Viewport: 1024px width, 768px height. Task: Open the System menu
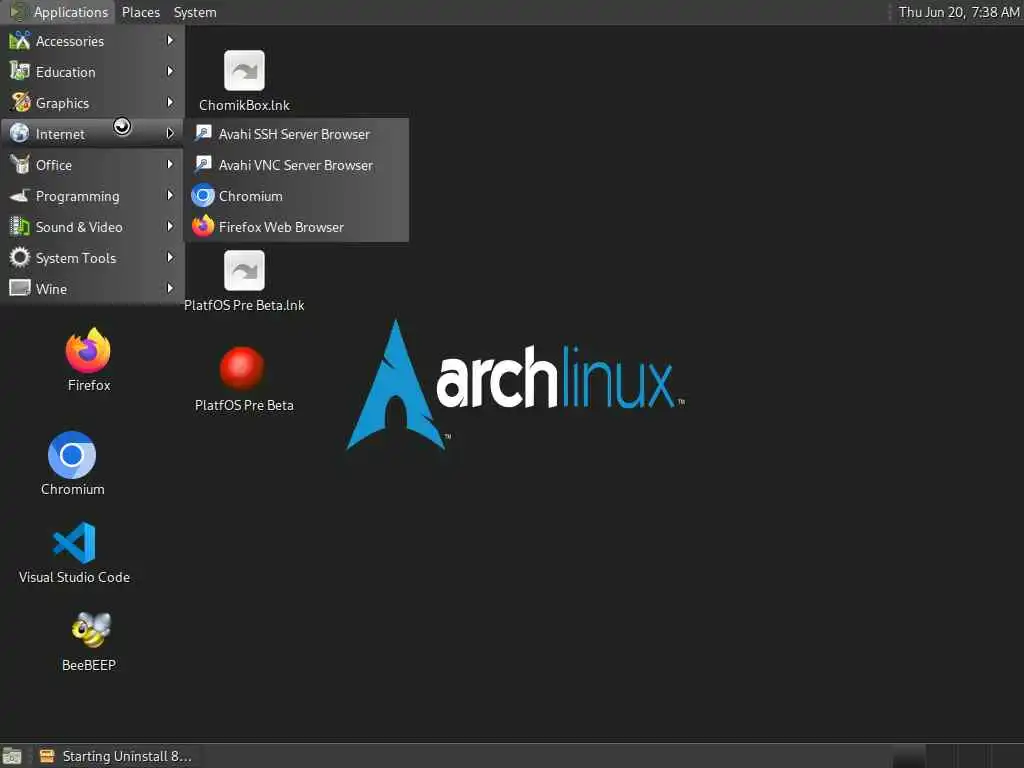click(195, 12)
